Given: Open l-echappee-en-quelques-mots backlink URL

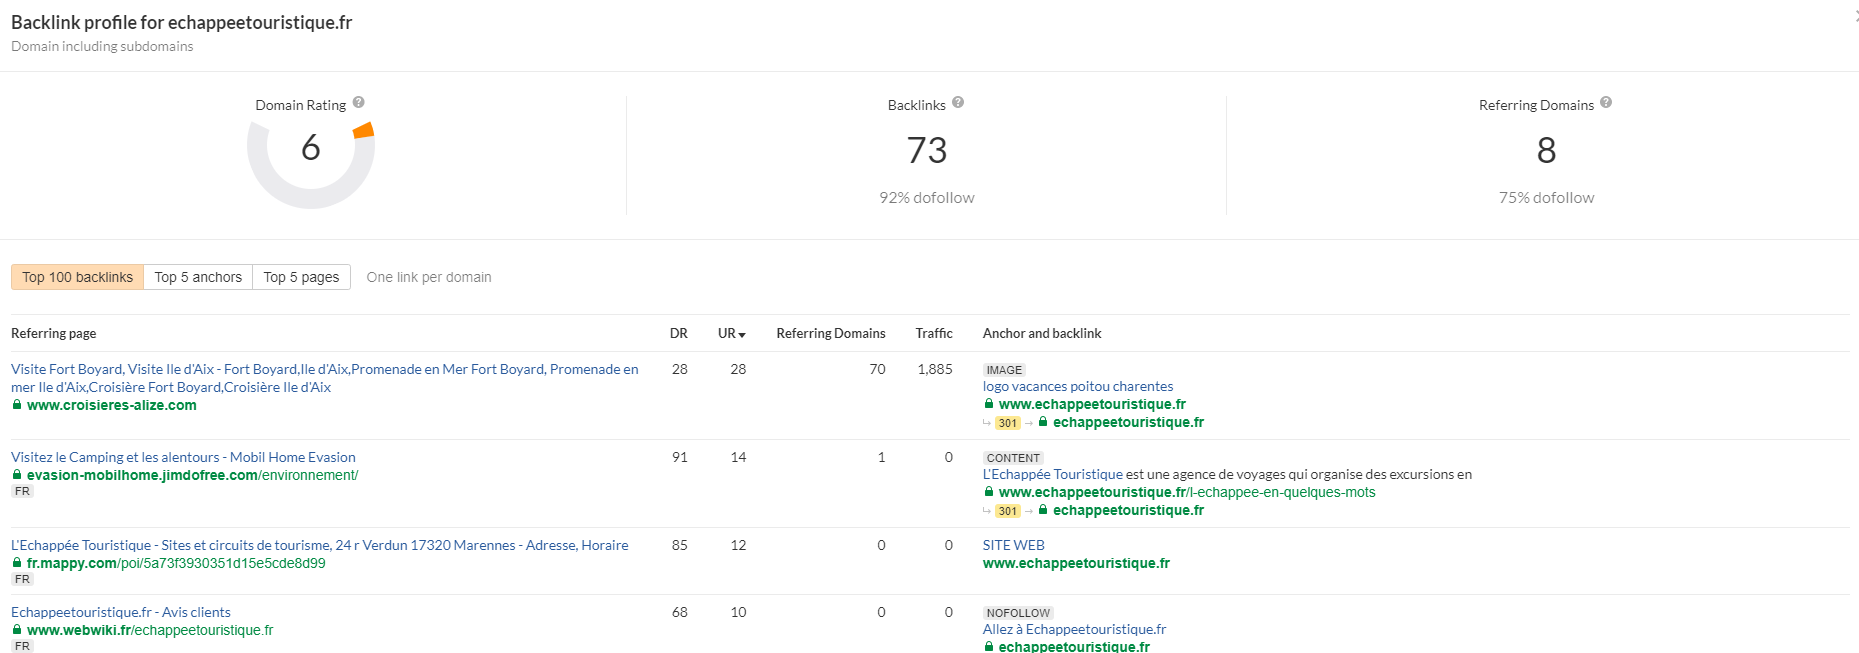Looking at the screenshot, I should point(1187,492).
